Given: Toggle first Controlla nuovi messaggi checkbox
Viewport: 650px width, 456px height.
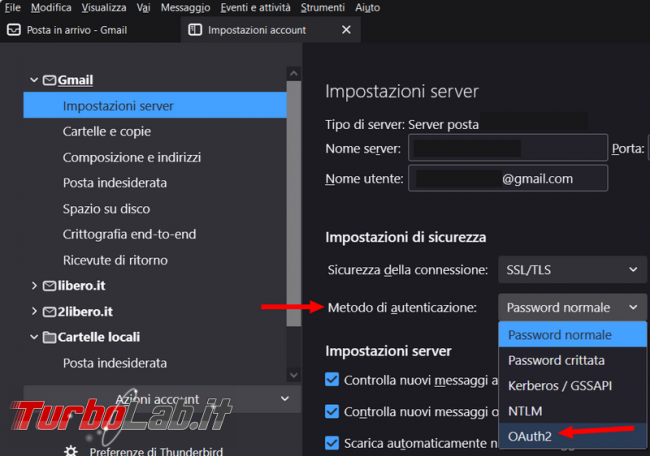Looking at the screenshot, I should coord(332,379).
